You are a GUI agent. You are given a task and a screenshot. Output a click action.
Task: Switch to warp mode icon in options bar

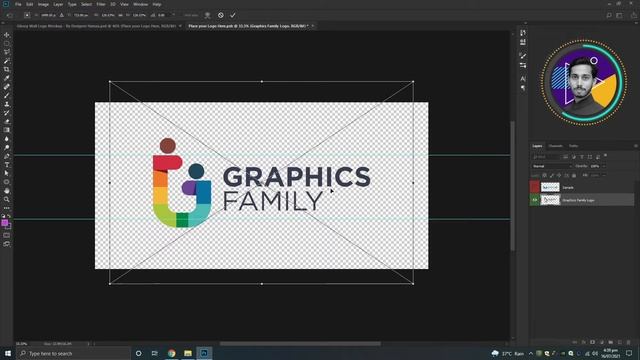(207, 15)
